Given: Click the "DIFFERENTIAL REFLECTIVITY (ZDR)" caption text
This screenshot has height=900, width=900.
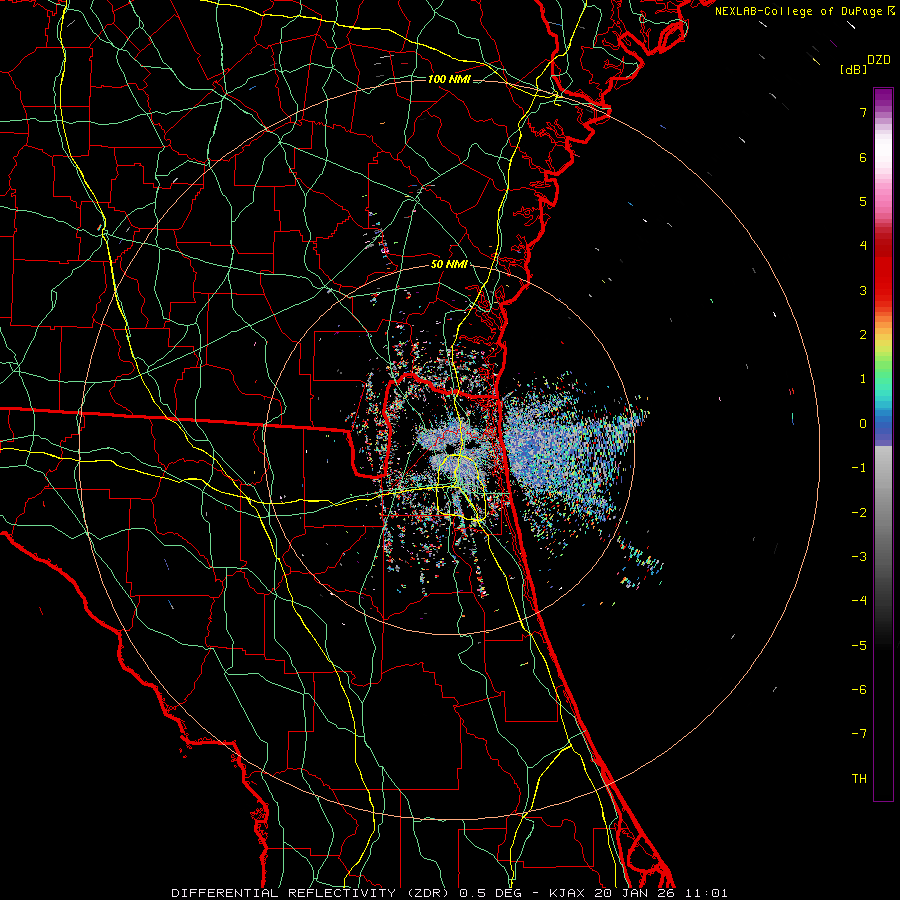Looking at the screenshot, I should pyautogui.click(x=312, y=893).
